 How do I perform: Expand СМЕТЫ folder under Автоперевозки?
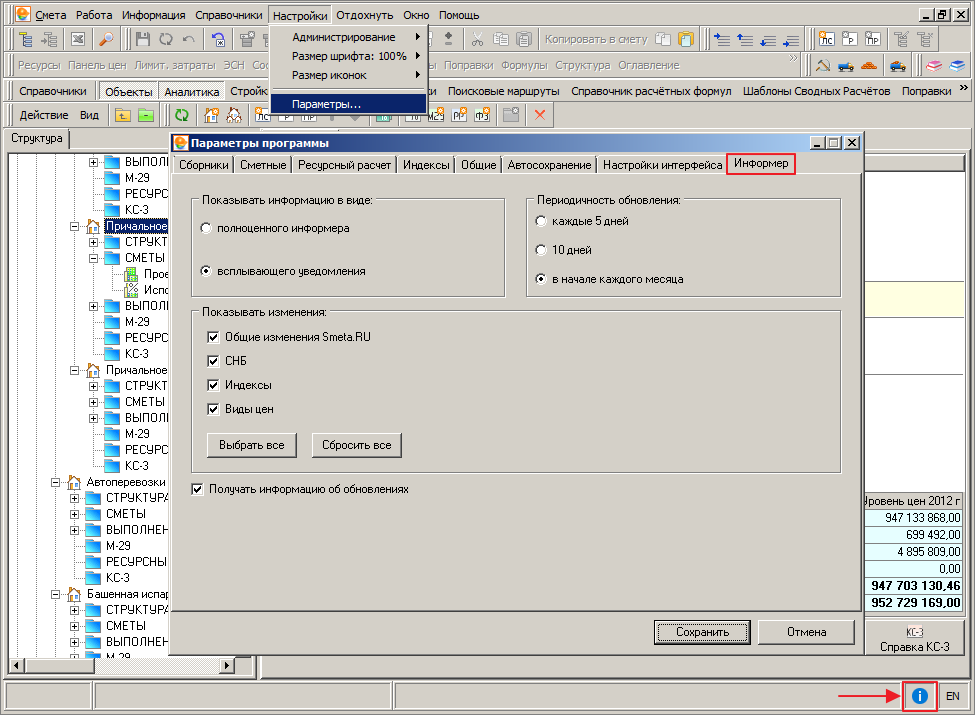pyautogui.click(x=75, y=514)
